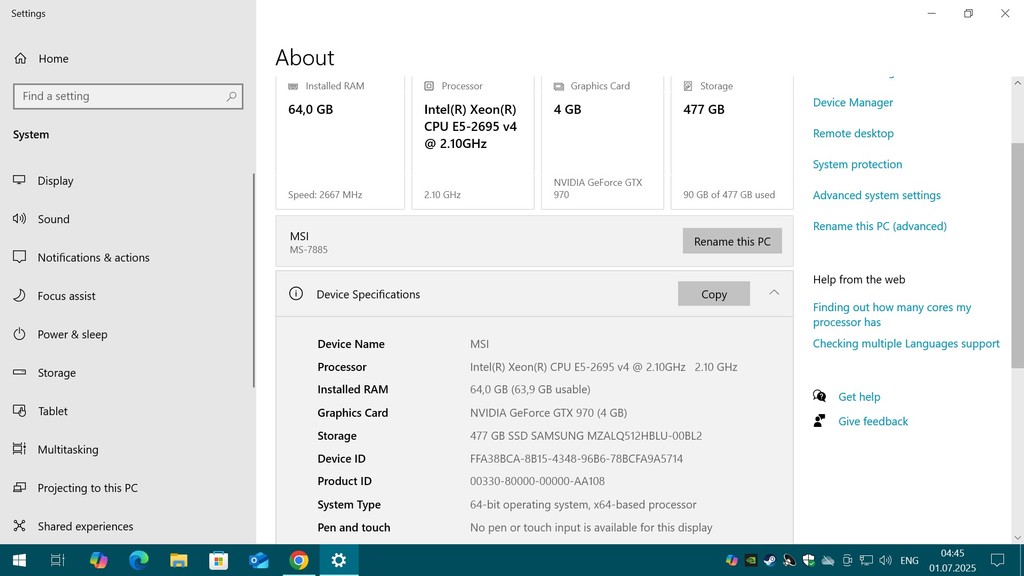This screenshot has width=1024, height=576.
Task: Open Microsoft Store from the taskbar
Action: (x=219, y=560)
